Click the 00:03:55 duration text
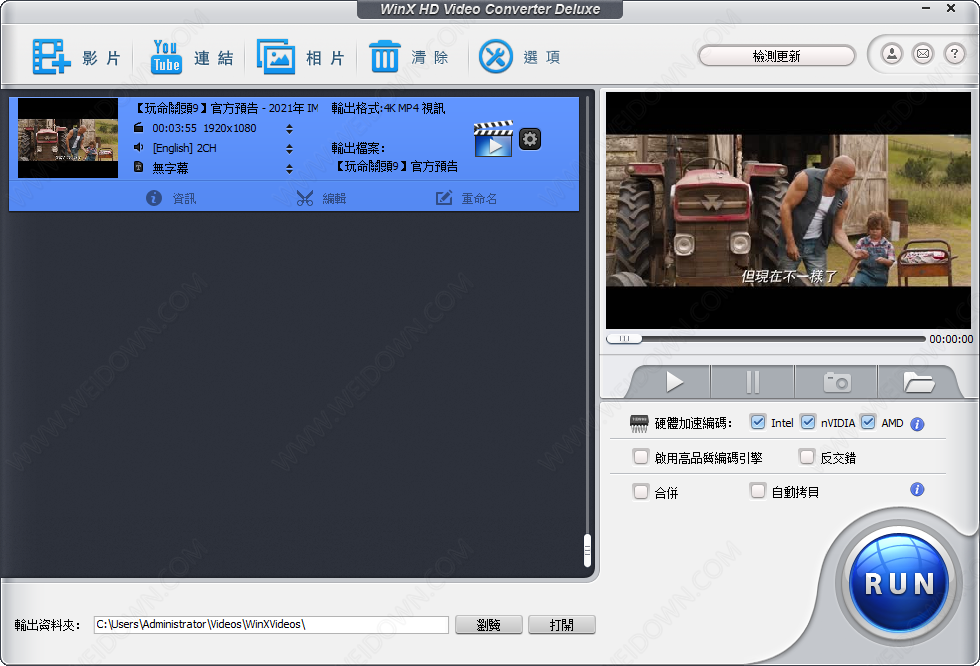 tap(174, 128)
